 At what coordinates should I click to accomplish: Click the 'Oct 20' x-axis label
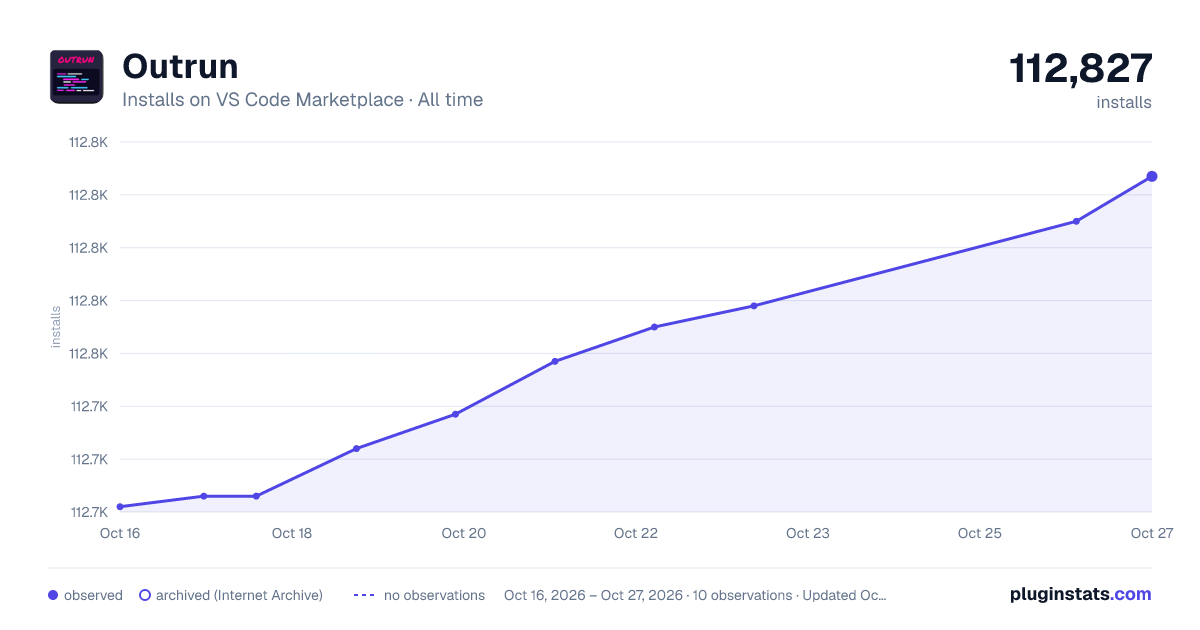464,533
